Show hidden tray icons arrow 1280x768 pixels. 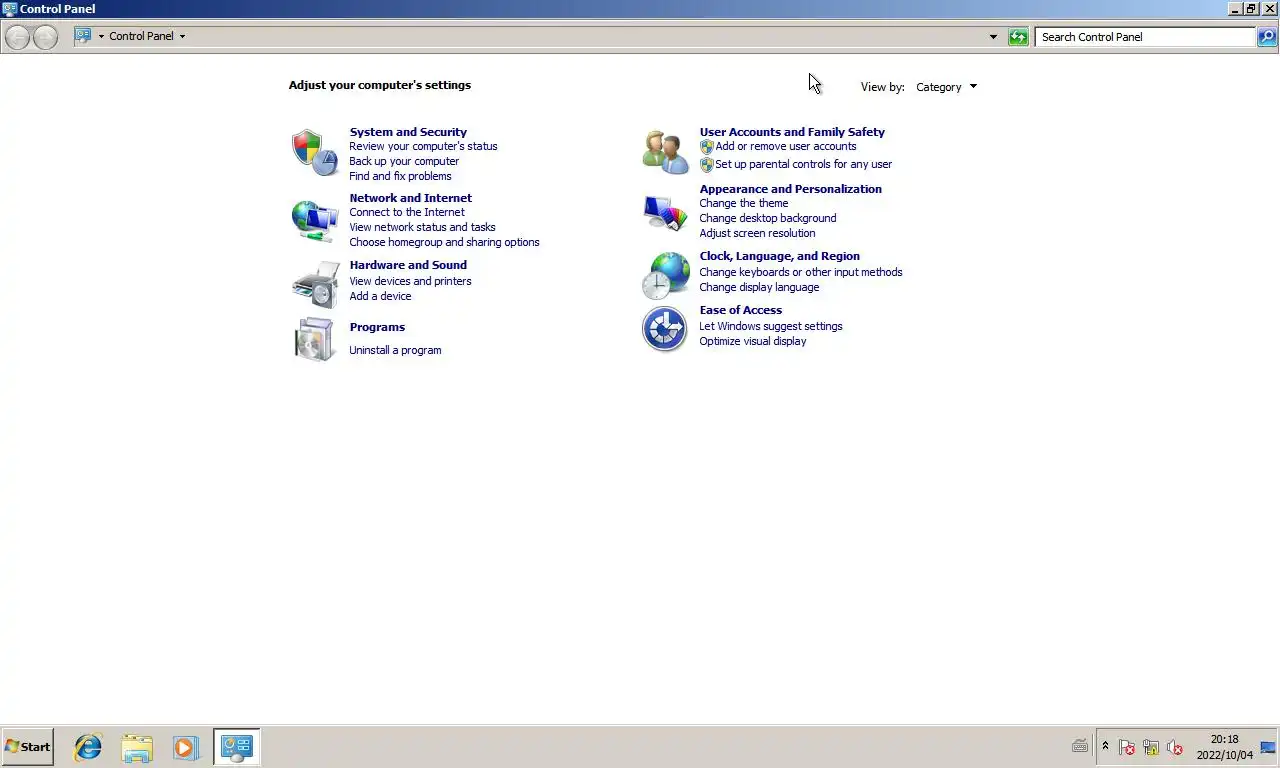tap(1105, 747)
